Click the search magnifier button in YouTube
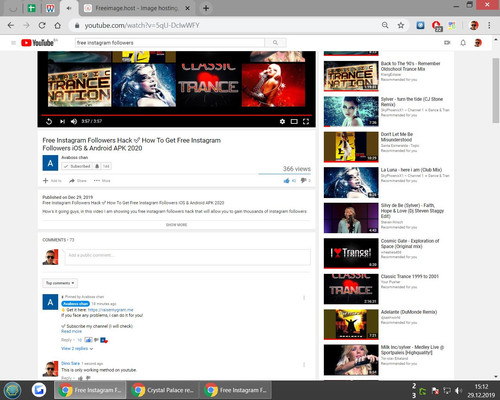500x400 pixels. pos(275,43)
